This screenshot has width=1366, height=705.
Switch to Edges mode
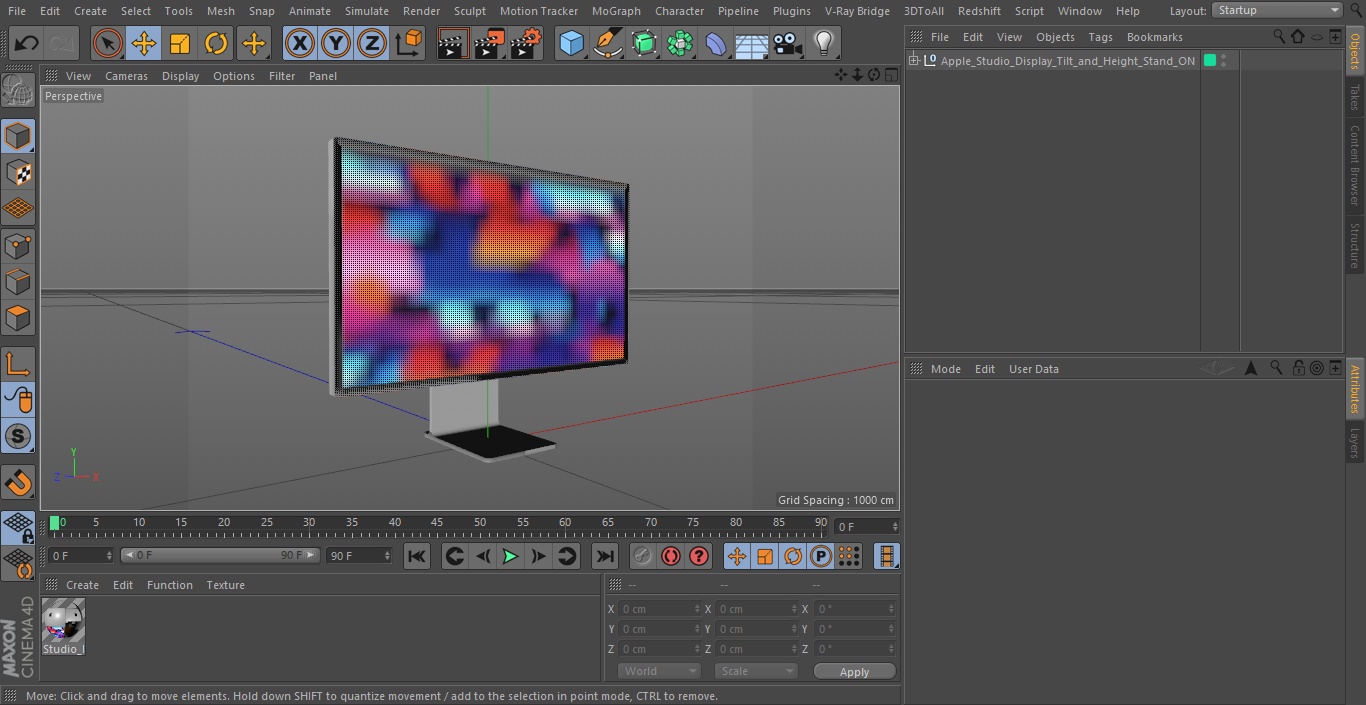pos(18,282)
